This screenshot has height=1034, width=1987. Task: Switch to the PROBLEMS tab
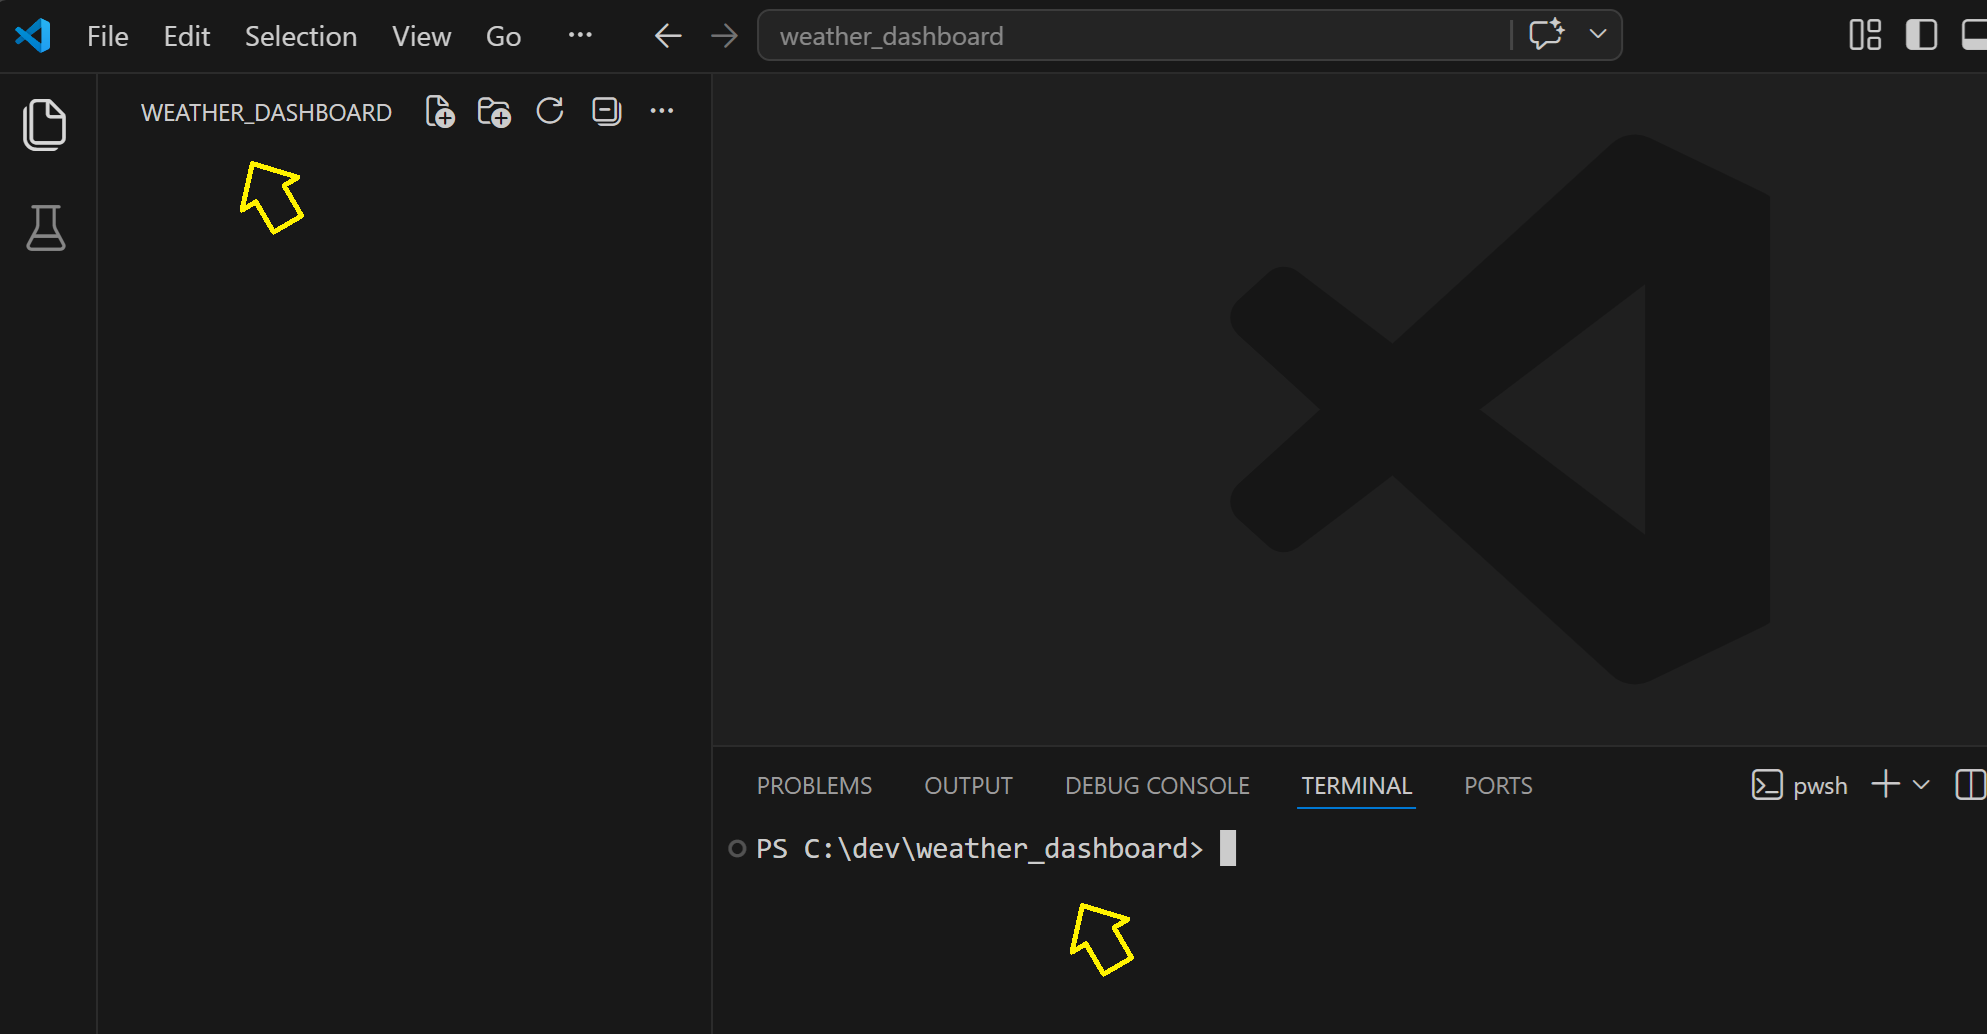pos(814,786)
